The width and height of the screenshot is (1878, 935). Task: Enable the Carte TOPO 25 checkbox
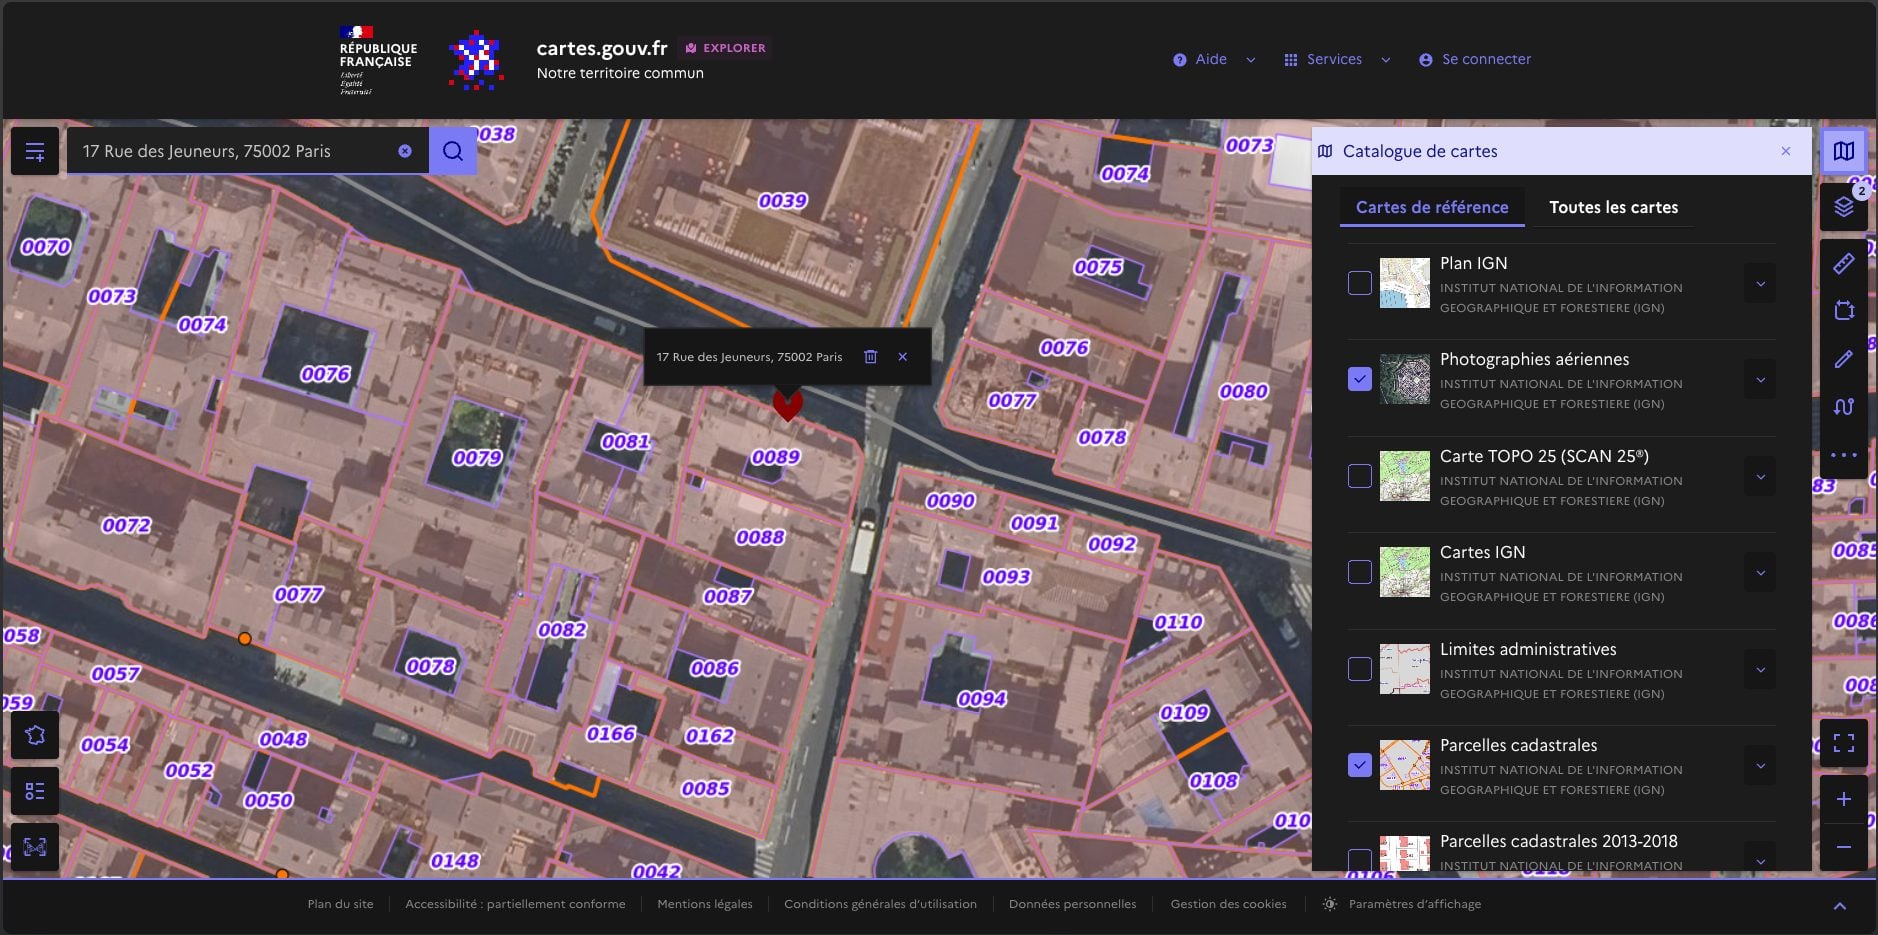tap(1360, 476)
